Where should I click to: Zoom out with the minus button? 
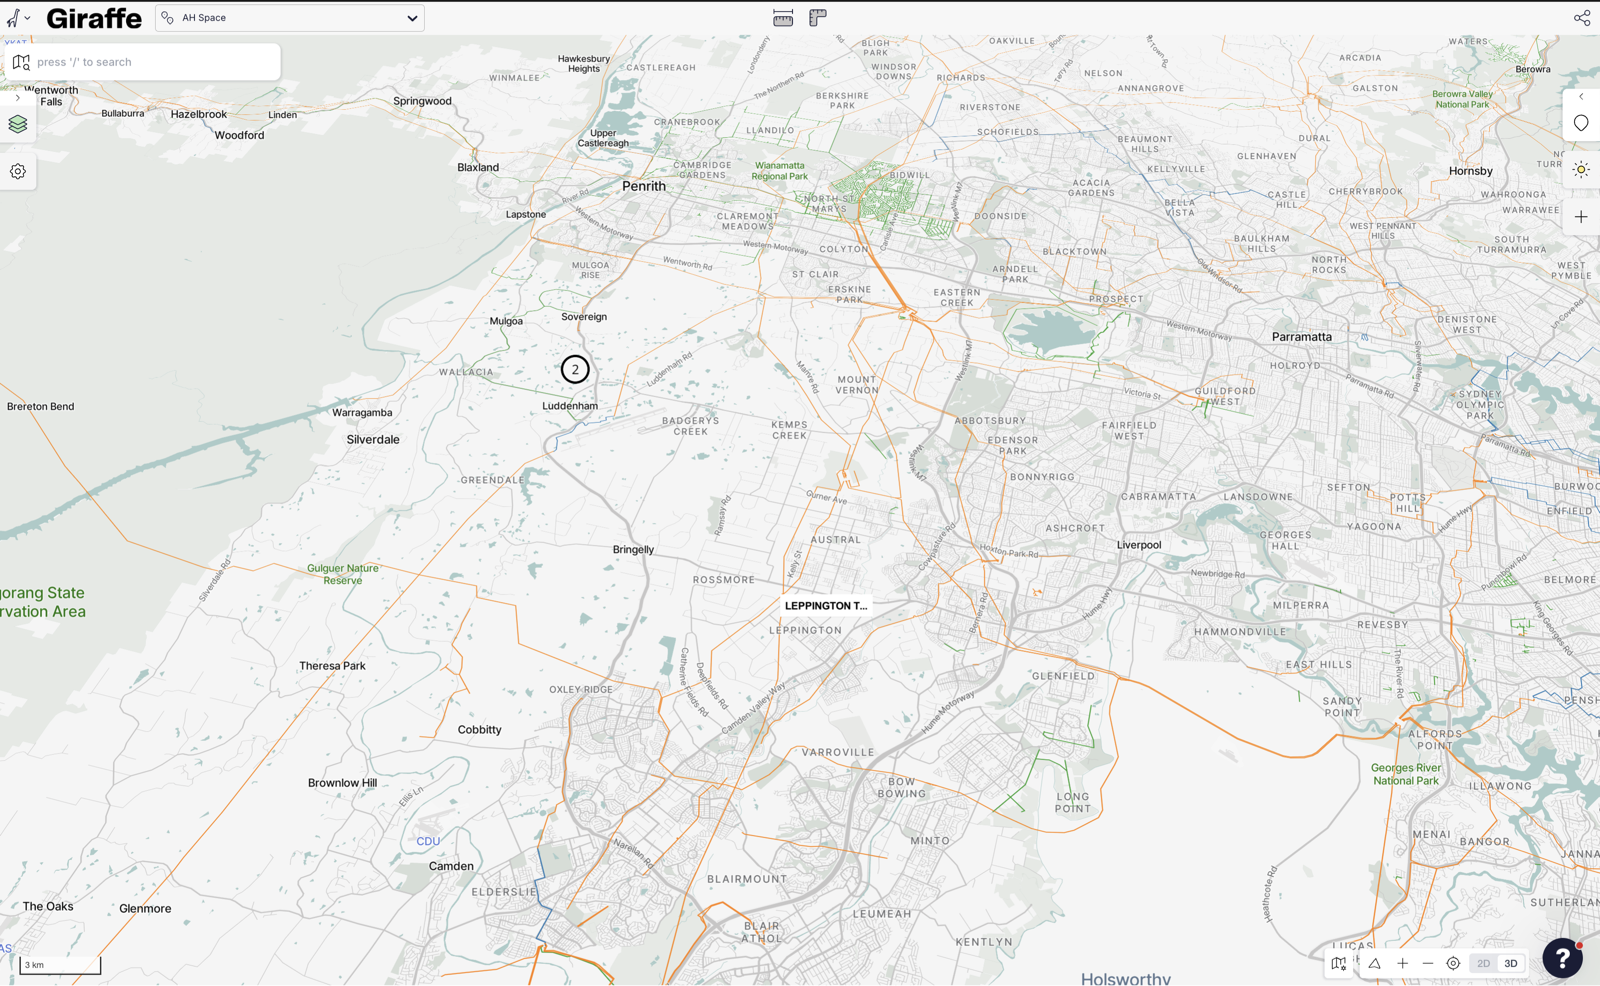(1428, 964)
